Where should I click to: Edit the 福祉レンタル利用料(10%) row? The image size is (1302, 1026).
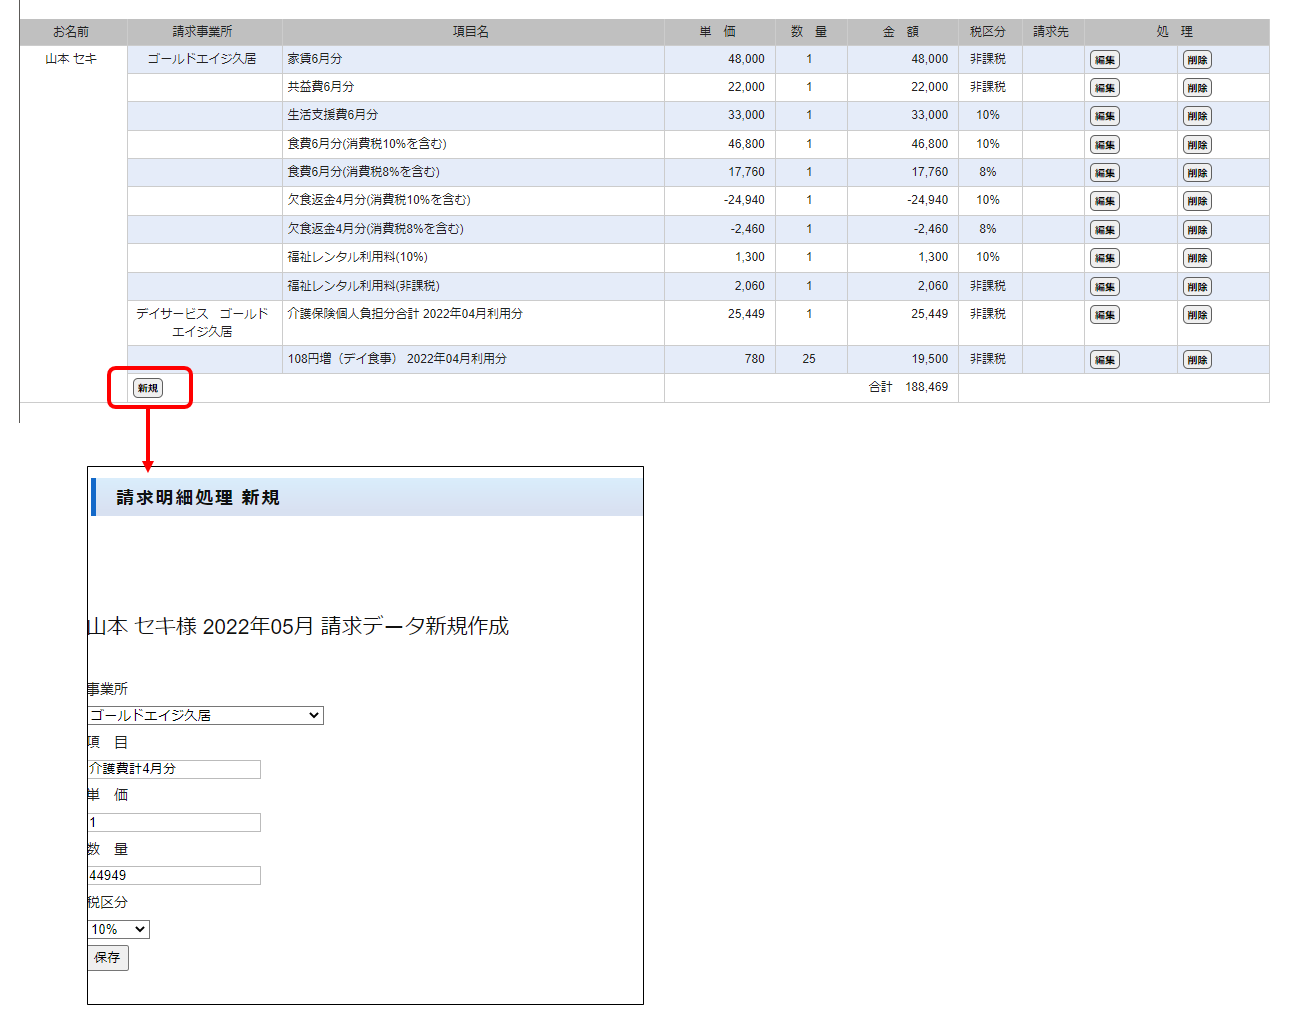[x=1104, y=258]
